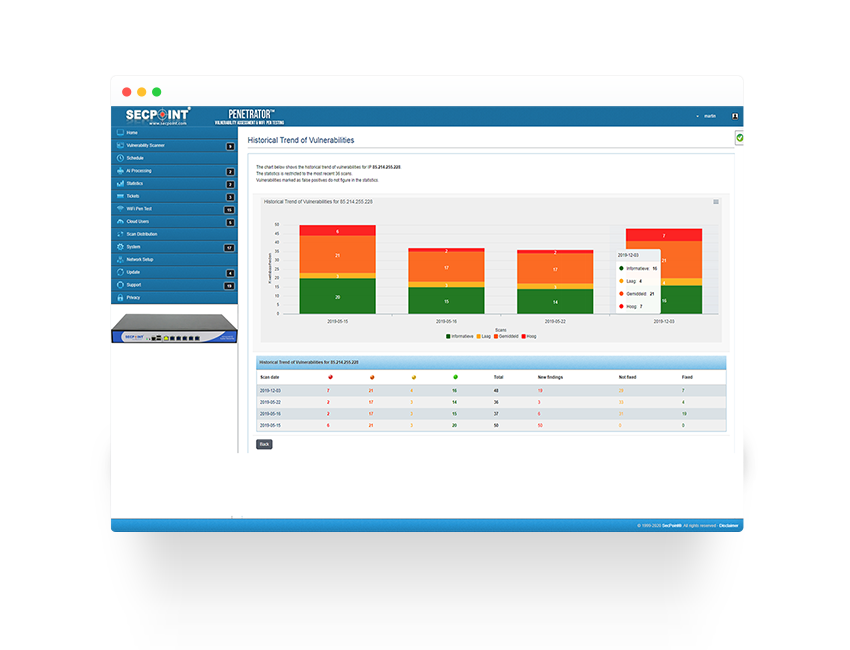Click the Privacy padlock icon
This screenshot has height=650, width=850.
point(120,298)
